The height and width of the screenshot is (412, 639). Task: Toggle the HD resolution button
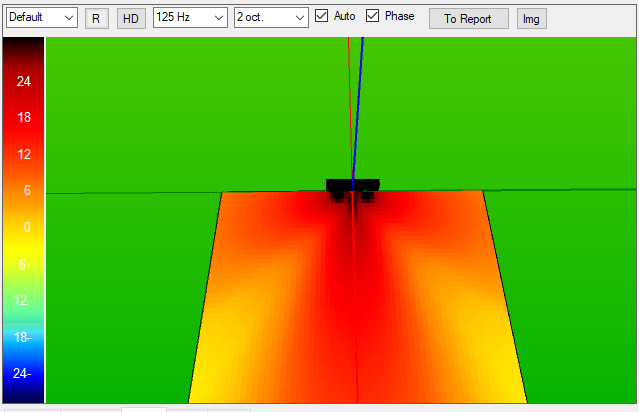(x=131, y=19)
